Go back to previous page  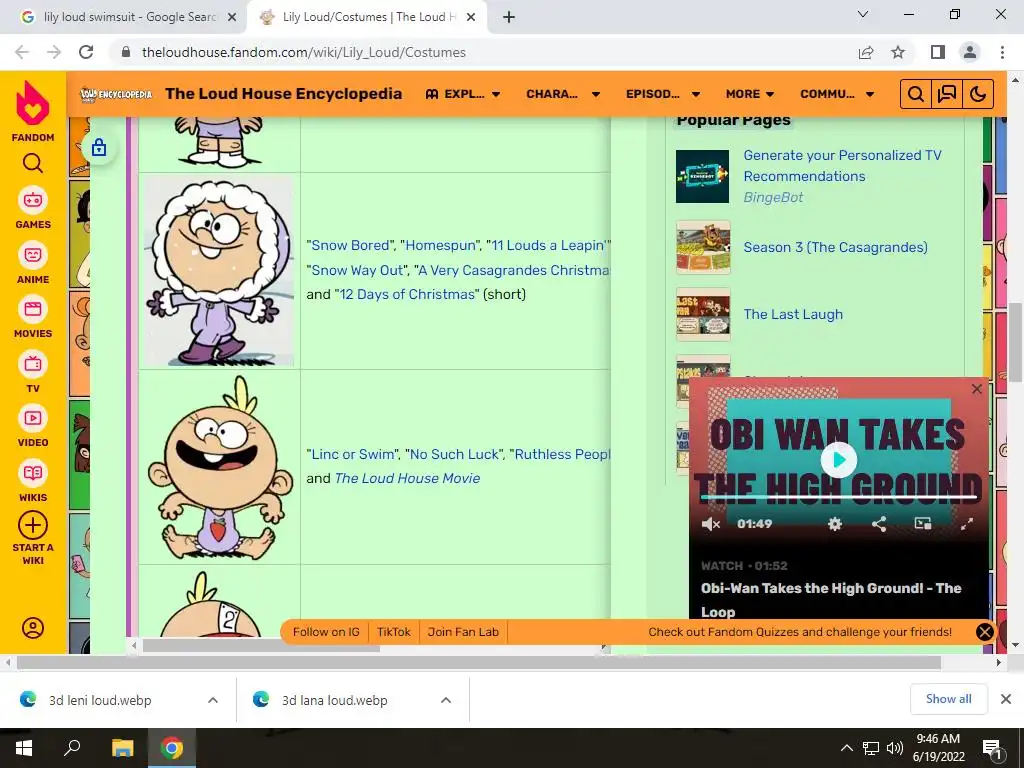tap(22, 52)
